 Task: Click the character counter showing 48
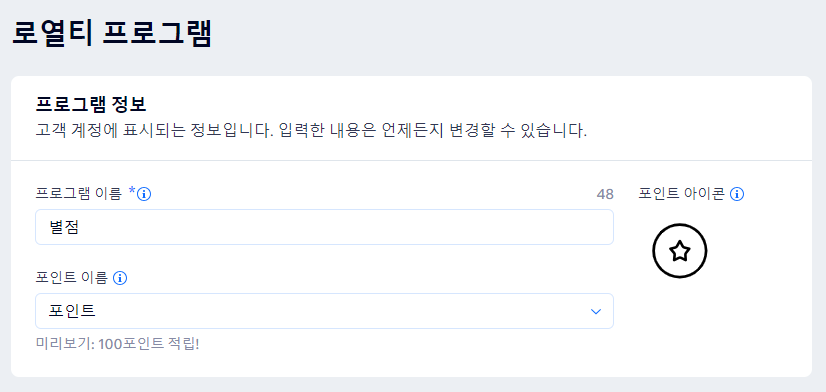pos(605,194)
